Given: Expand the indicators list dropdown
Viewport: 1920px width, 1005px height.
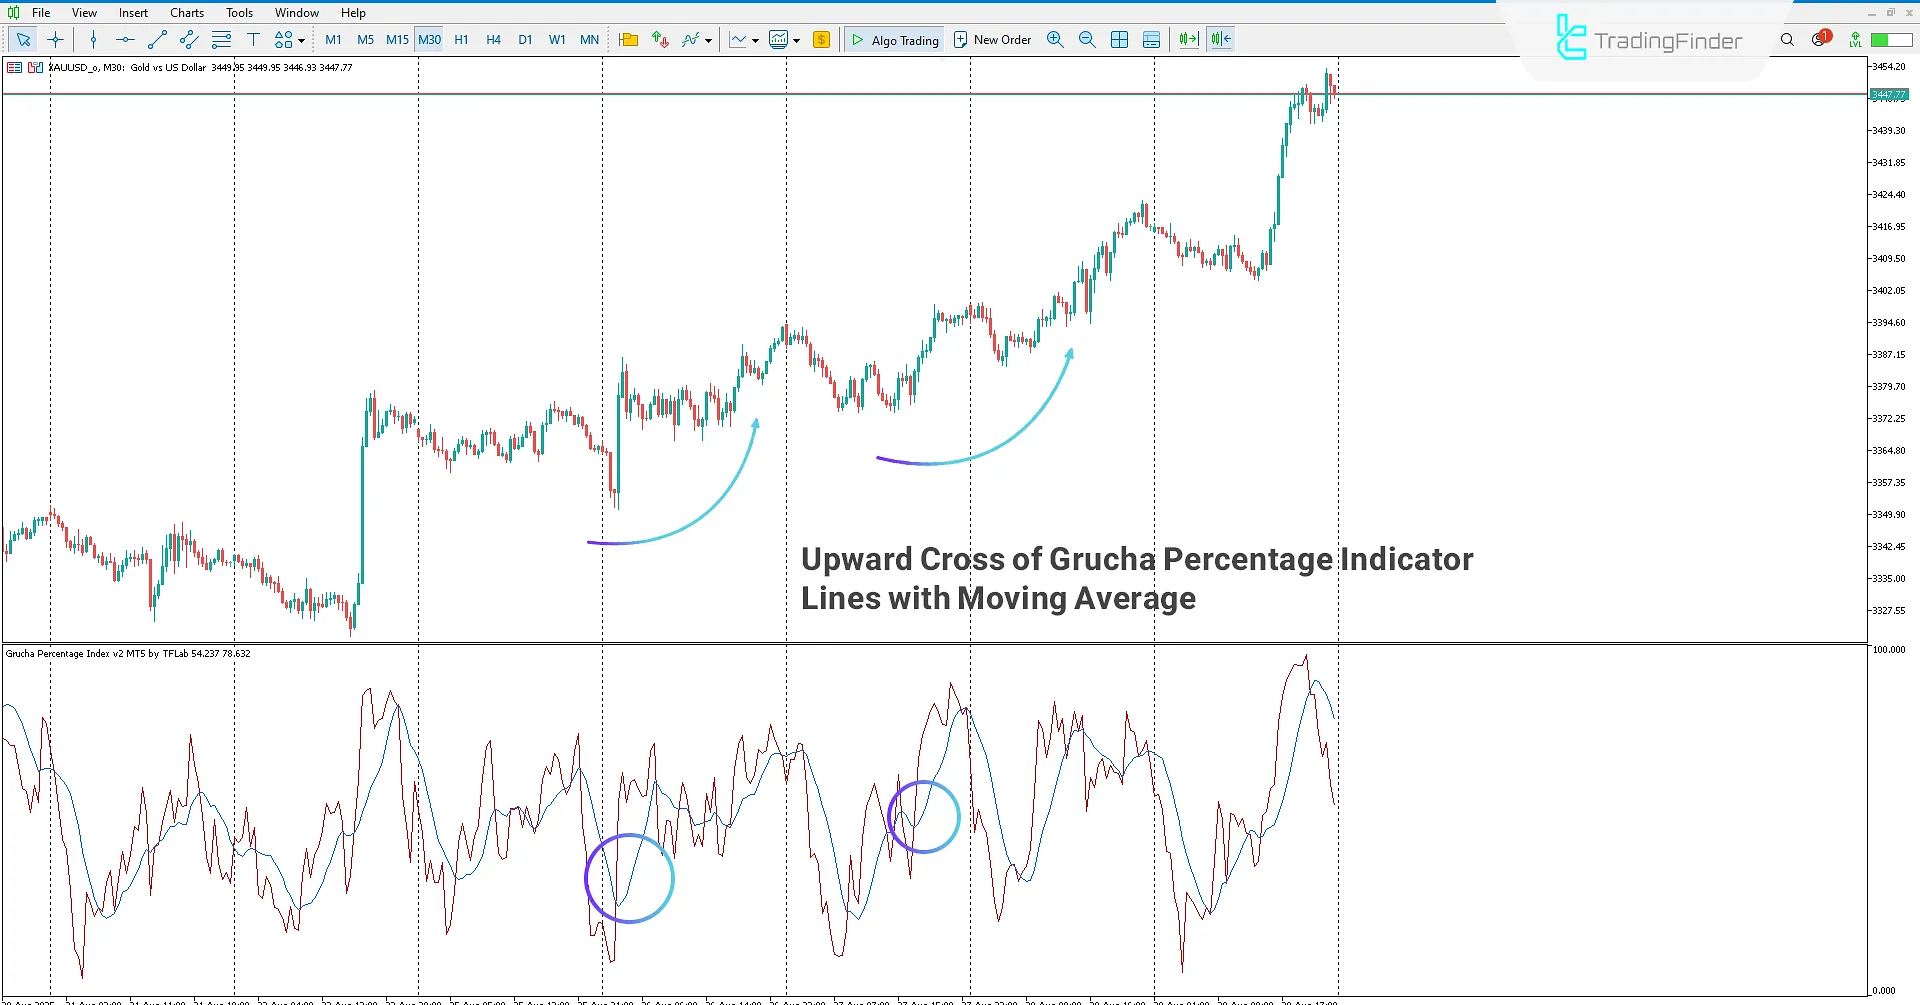Looking at the screenshot, I should click(x=706, y=39).
